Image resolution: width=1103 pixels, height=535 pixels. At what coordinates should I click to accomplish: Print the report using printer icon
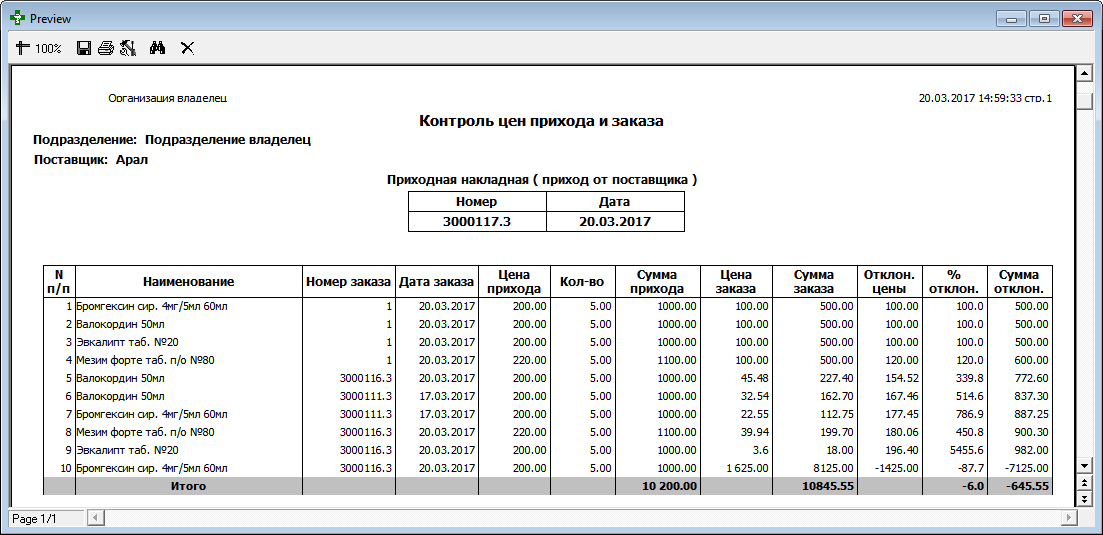coord(106,49)
